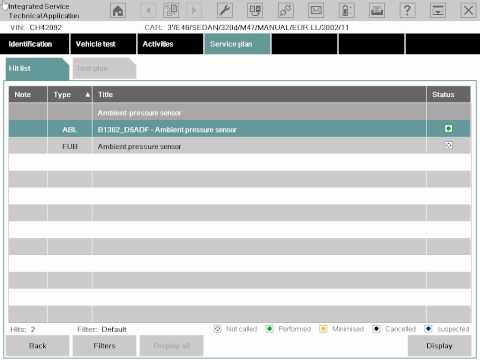
Task: Open the envelope message icon
Action: coord(316,10)
